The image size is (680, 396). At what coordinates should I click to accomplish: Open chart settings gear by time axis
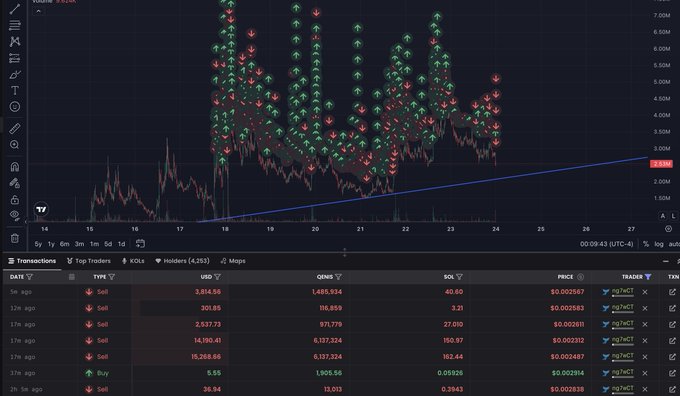[x=668, y=229]
